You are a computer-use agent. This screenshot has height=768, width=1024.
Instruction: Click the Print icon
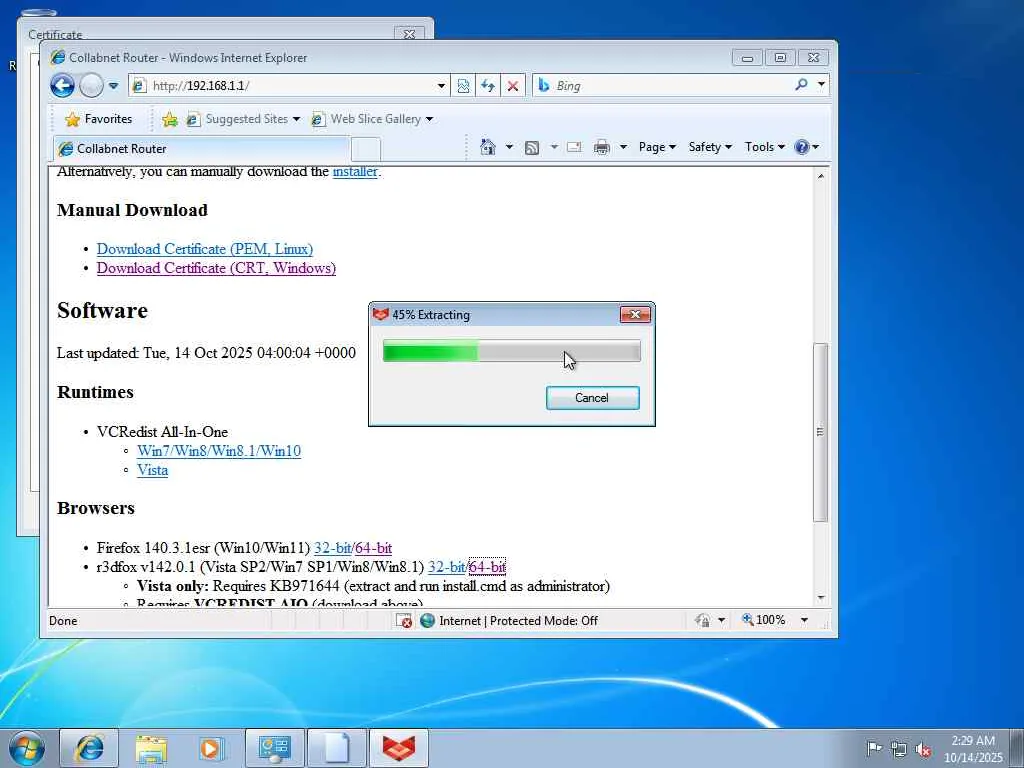[x=601, y=147]
